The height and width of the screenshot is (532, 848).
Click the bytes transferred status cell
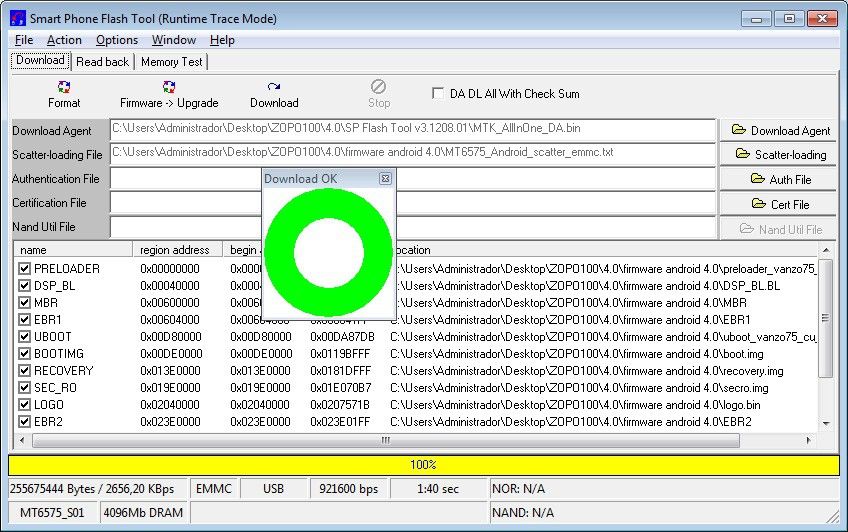97,489
